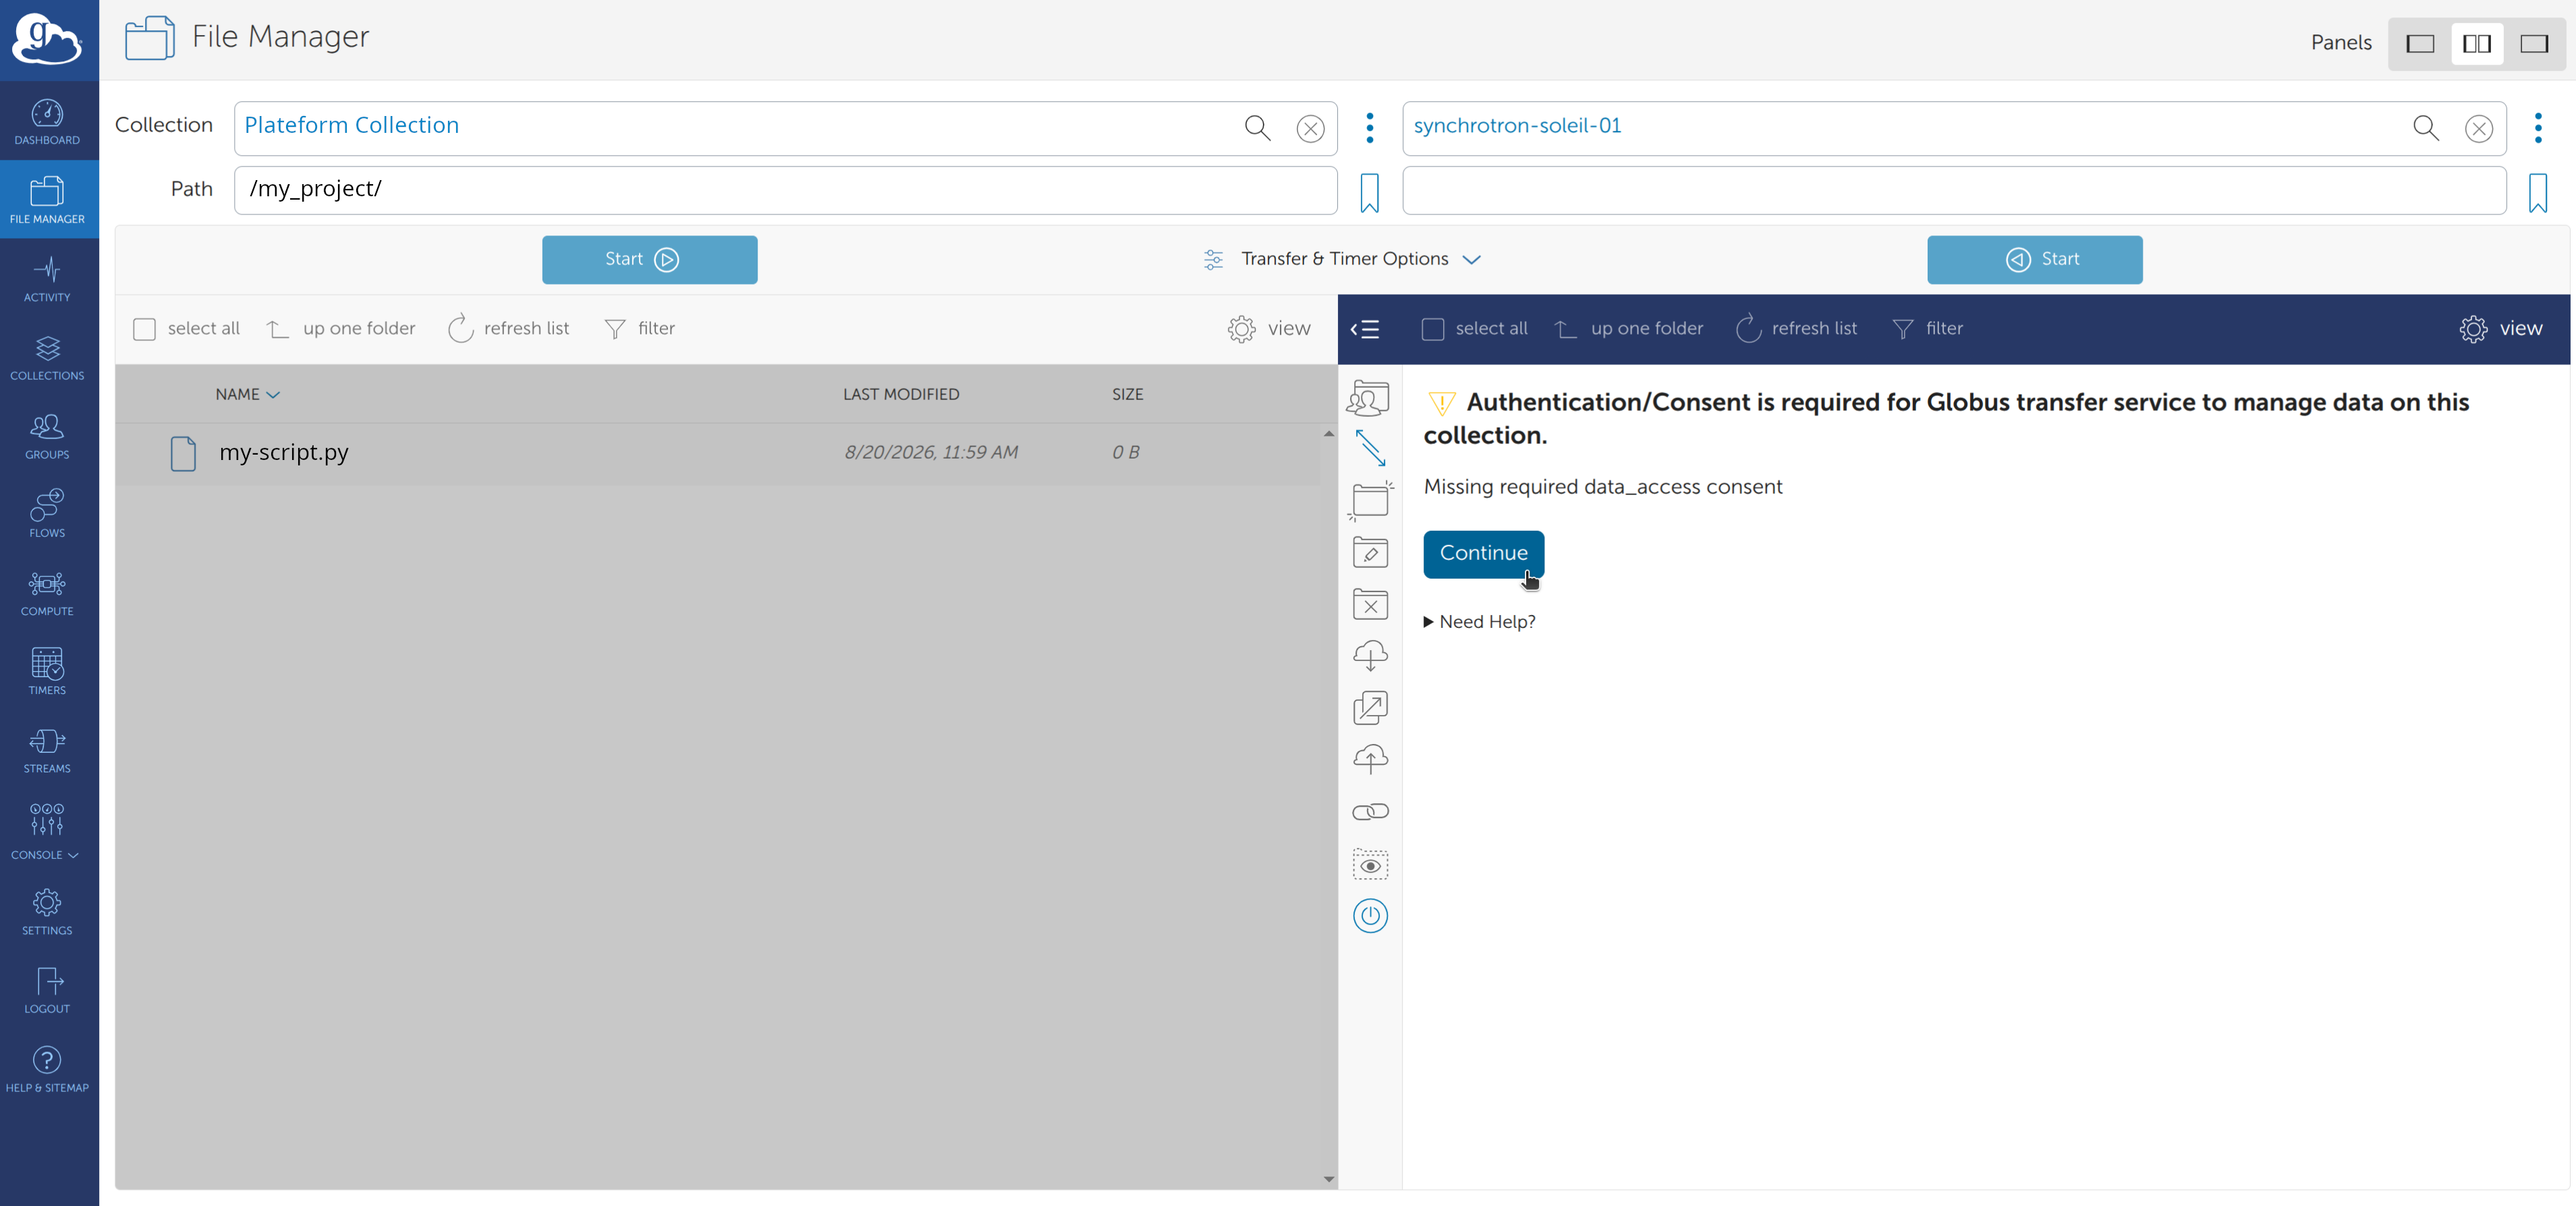Screen dimensions: 2576x1206
Task: Click Logout in the sidebar
Action: (x=48, y=990)
